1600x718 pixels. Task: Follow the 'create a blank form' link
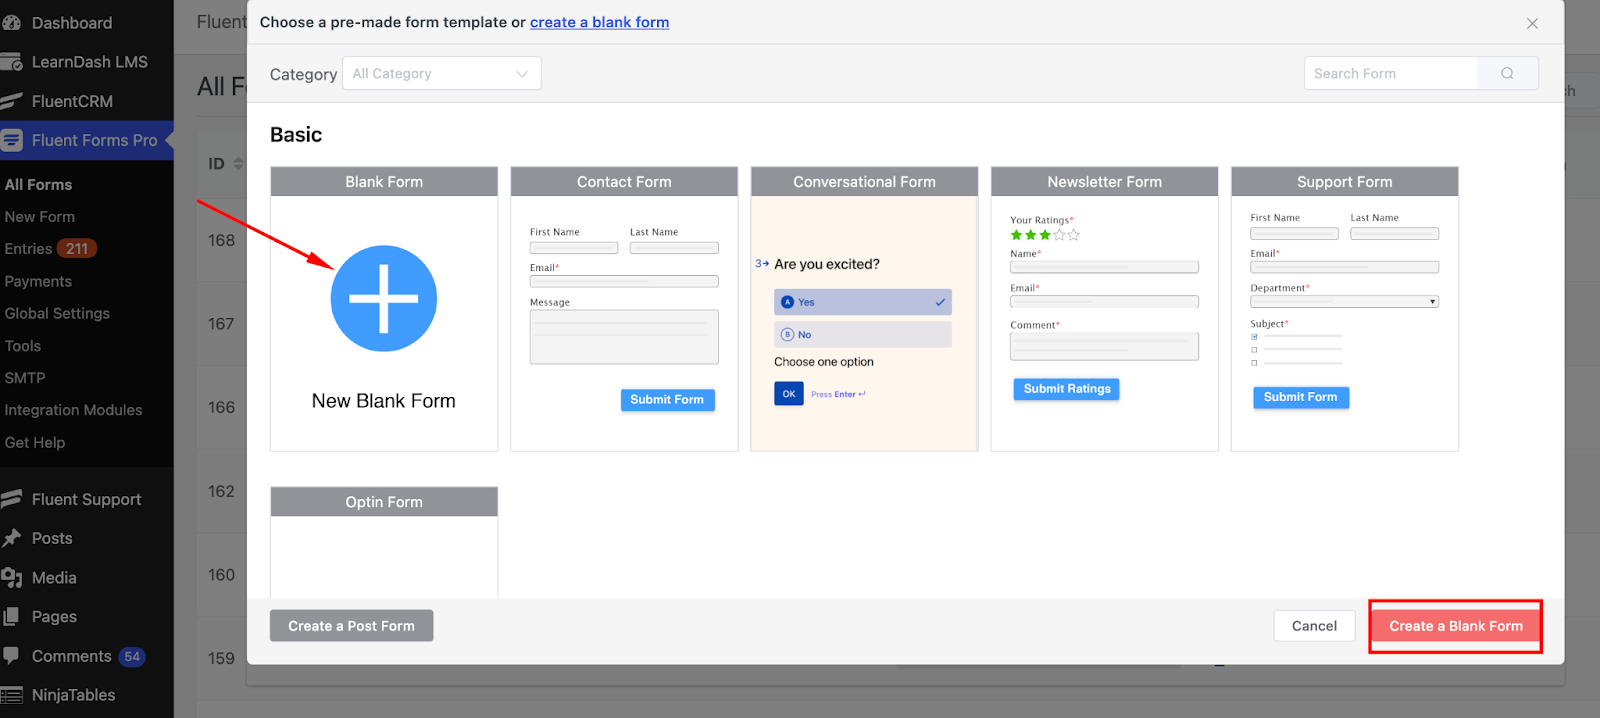point(599,22)
